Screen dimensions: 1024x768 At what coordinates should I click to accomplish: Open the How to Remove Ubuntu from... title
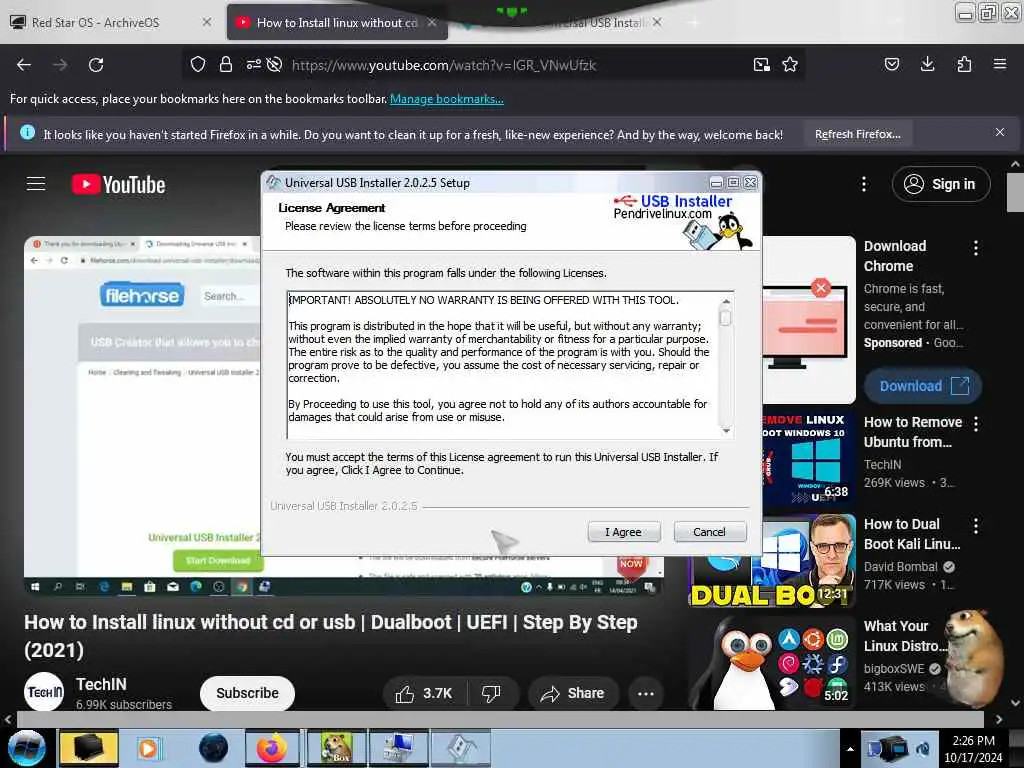pos(912,432)
